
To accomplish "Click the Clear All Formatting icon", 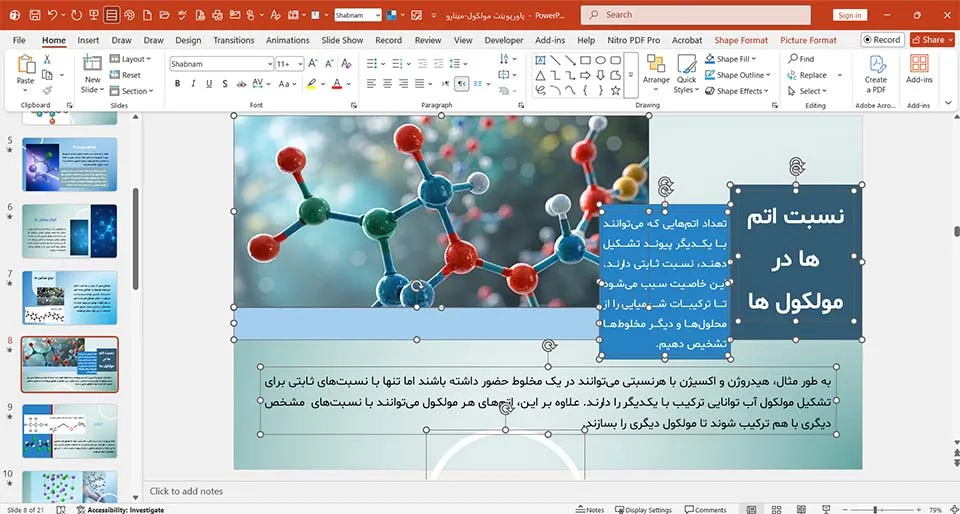I will 346,64.
